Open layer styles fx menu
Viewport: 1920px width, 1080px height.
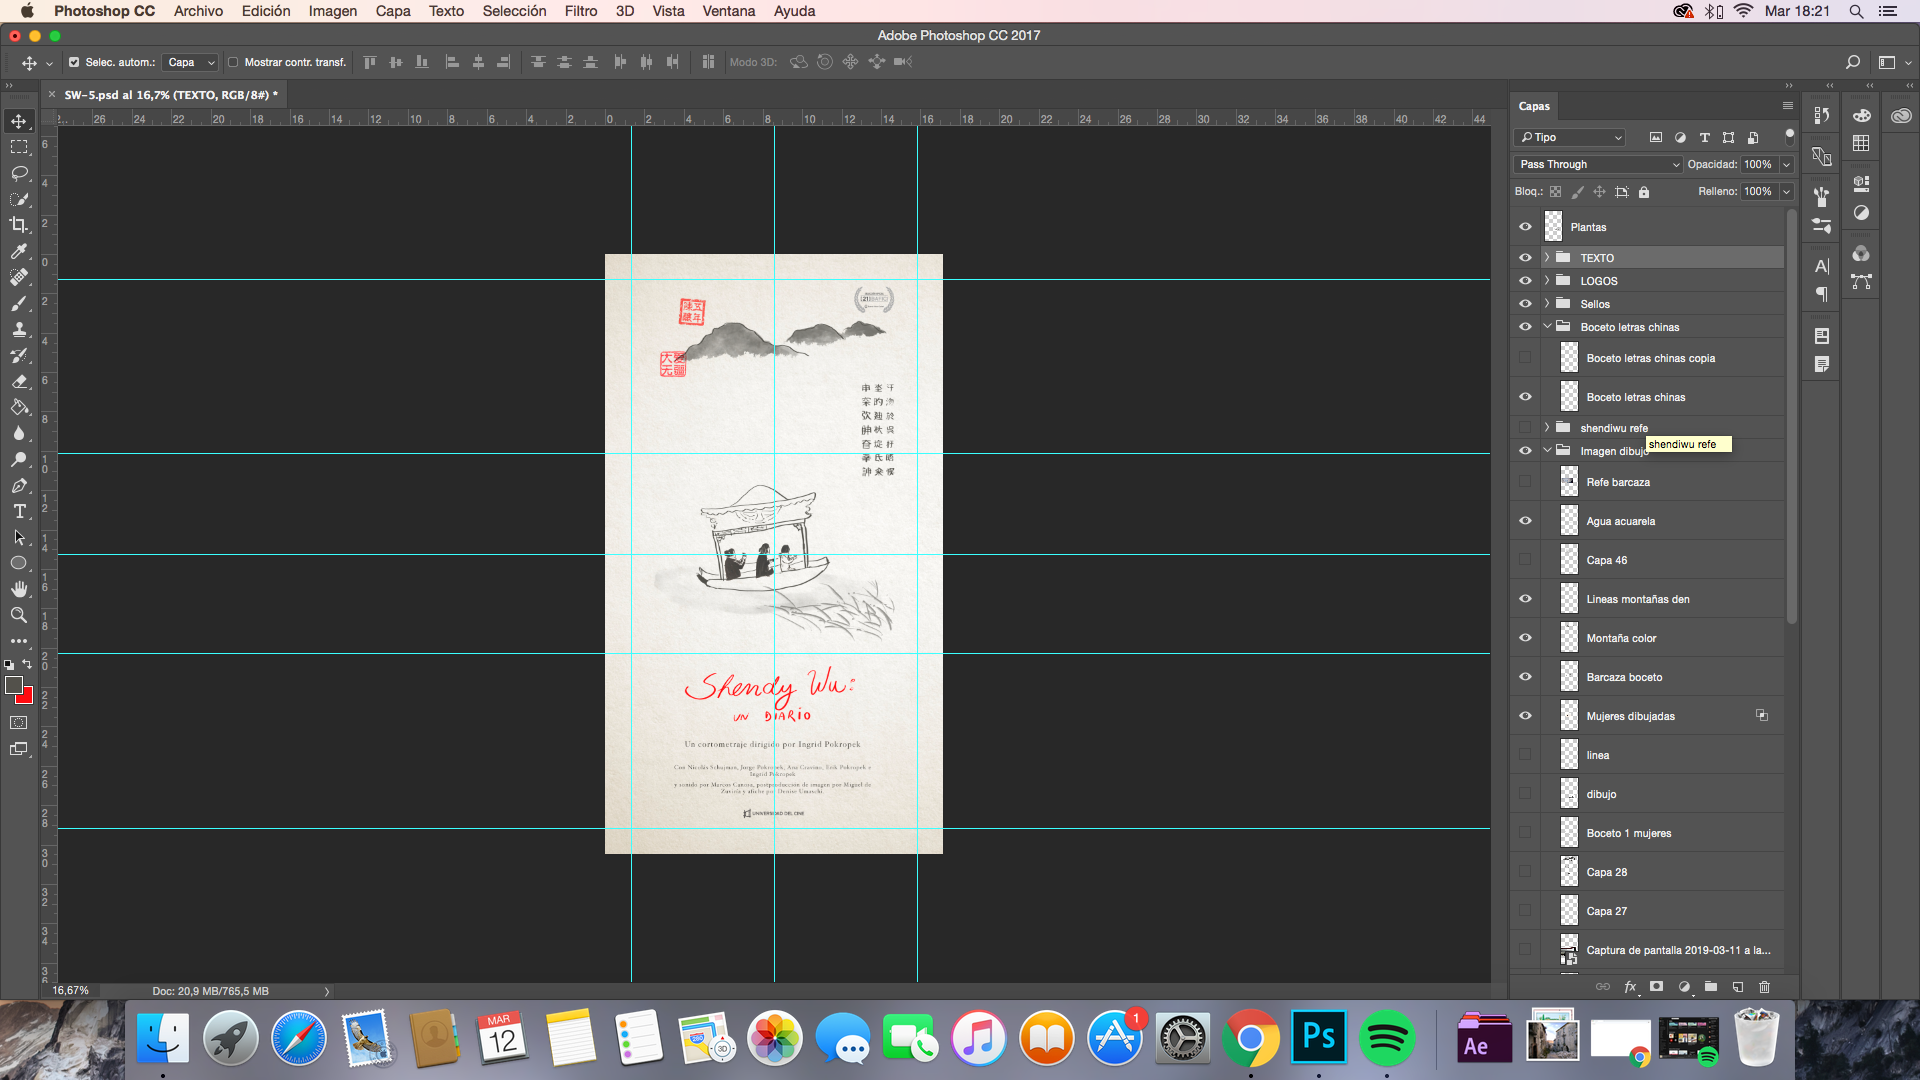point(1630,987)
